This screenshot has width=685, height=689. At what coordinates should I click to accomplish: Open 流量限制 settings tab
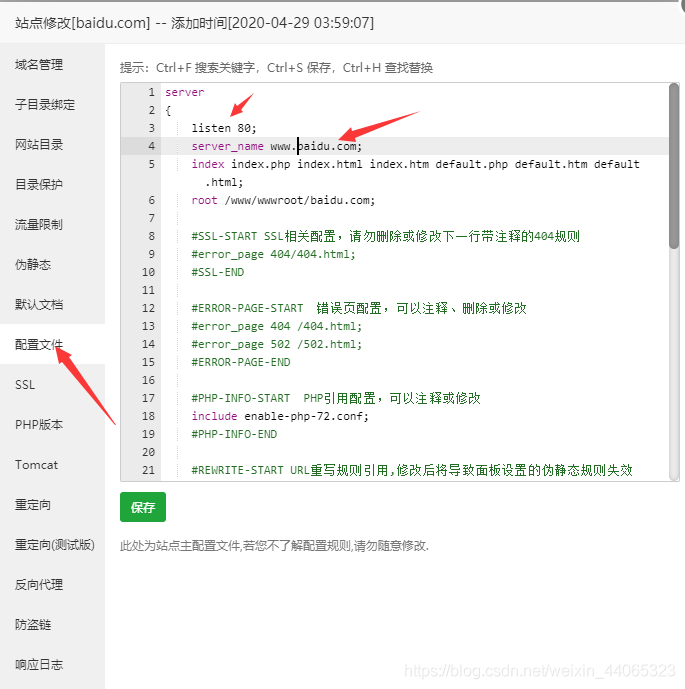(x=39, y=225)
